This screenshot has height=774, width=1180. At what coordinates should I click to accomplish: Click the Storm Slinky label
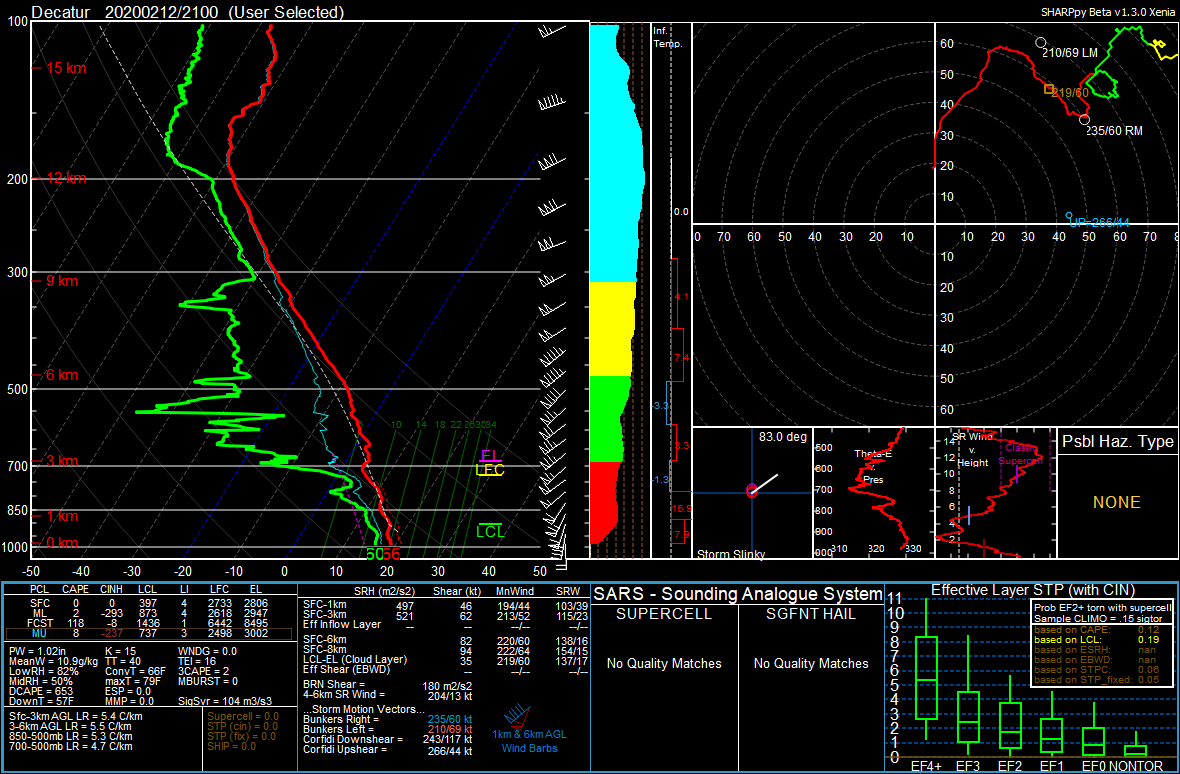(733, 554)
